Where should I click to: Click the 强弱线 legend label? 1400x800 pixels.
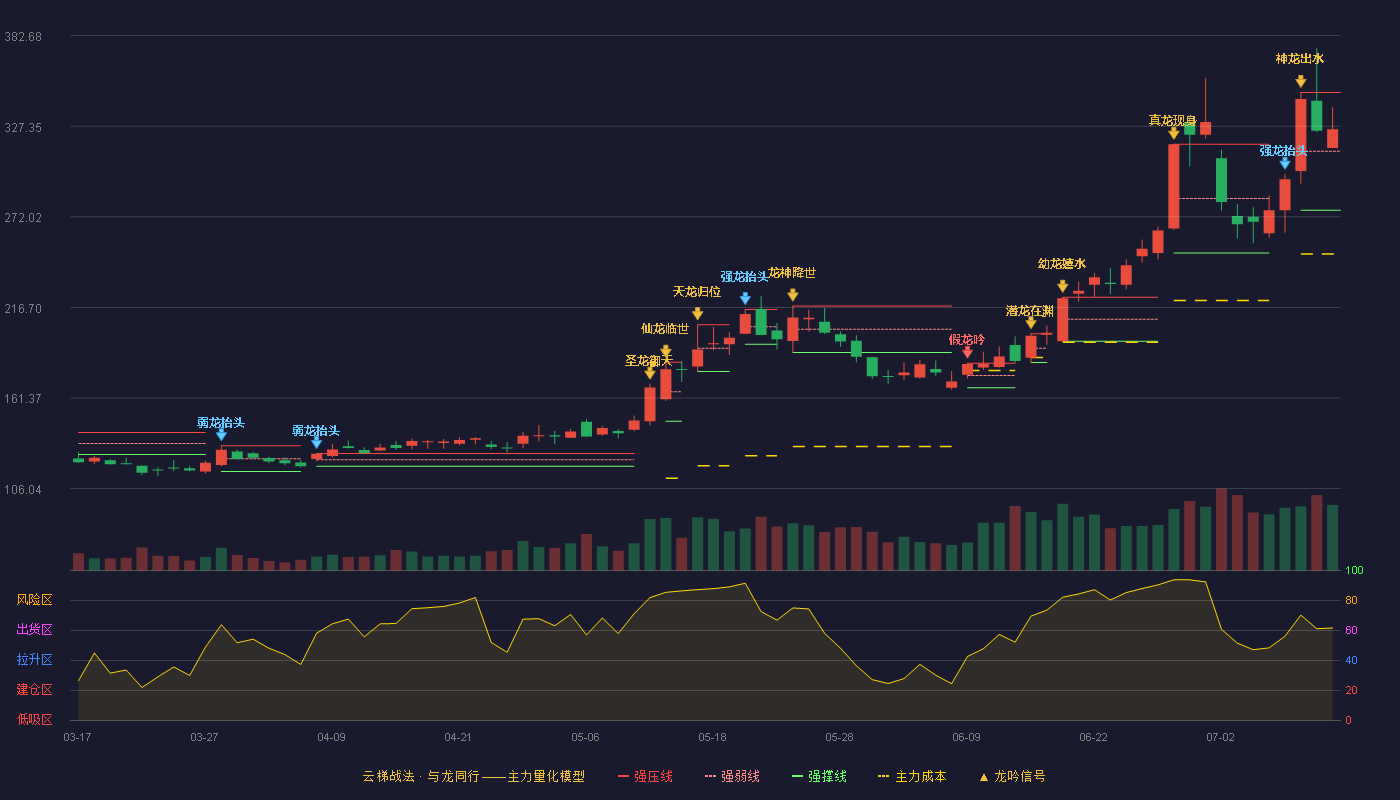click(x=740, y=776)
